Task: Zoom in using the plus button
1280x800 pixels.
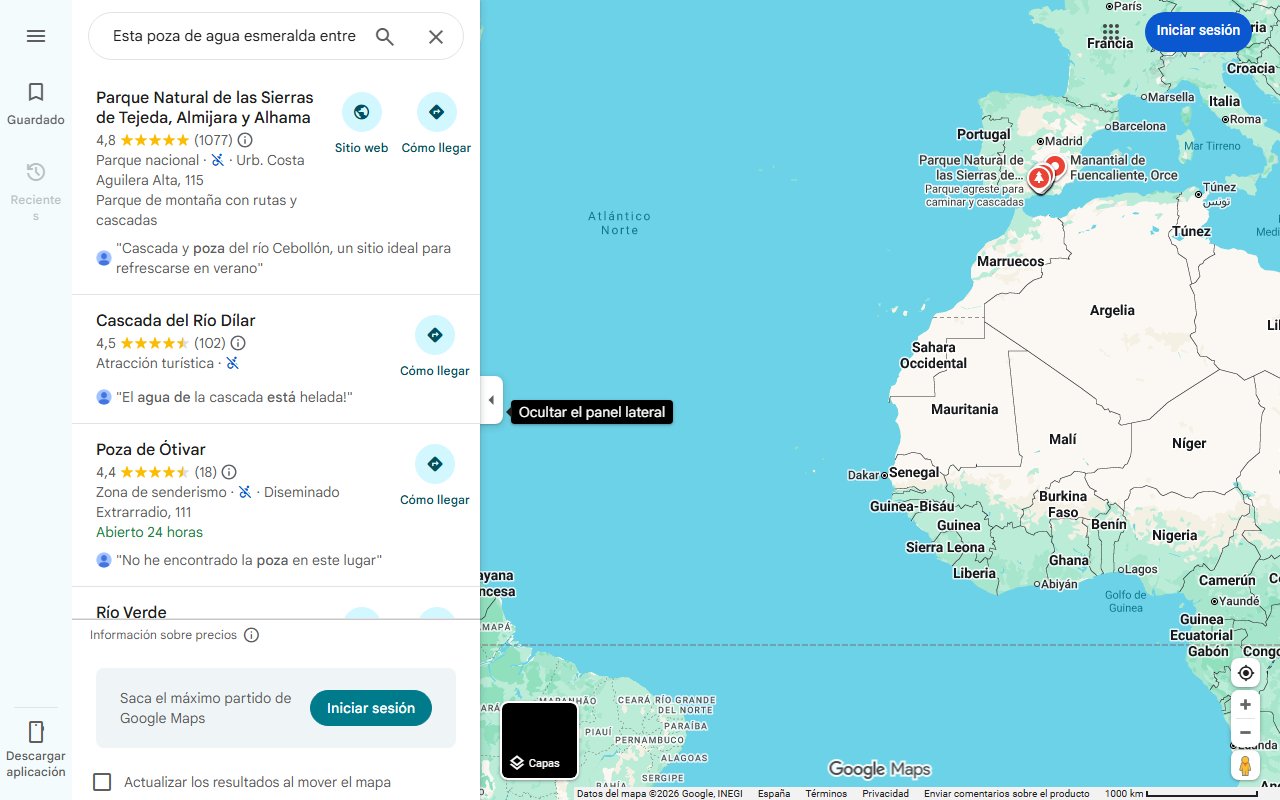Action: click(1245, 704)
